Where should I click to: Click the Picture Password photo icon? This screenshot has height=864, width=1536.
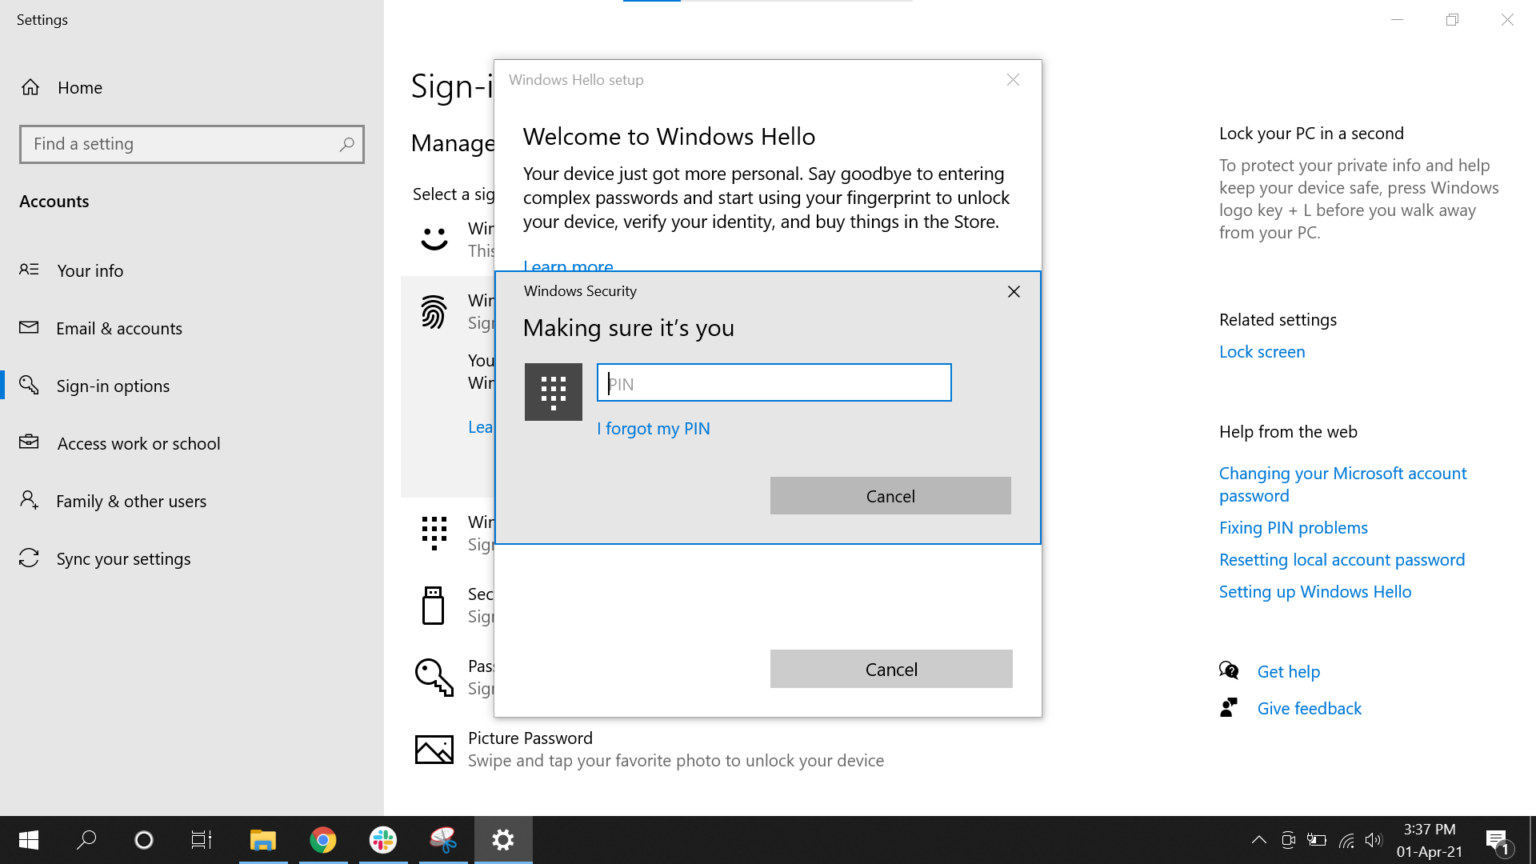pos(434,749)
